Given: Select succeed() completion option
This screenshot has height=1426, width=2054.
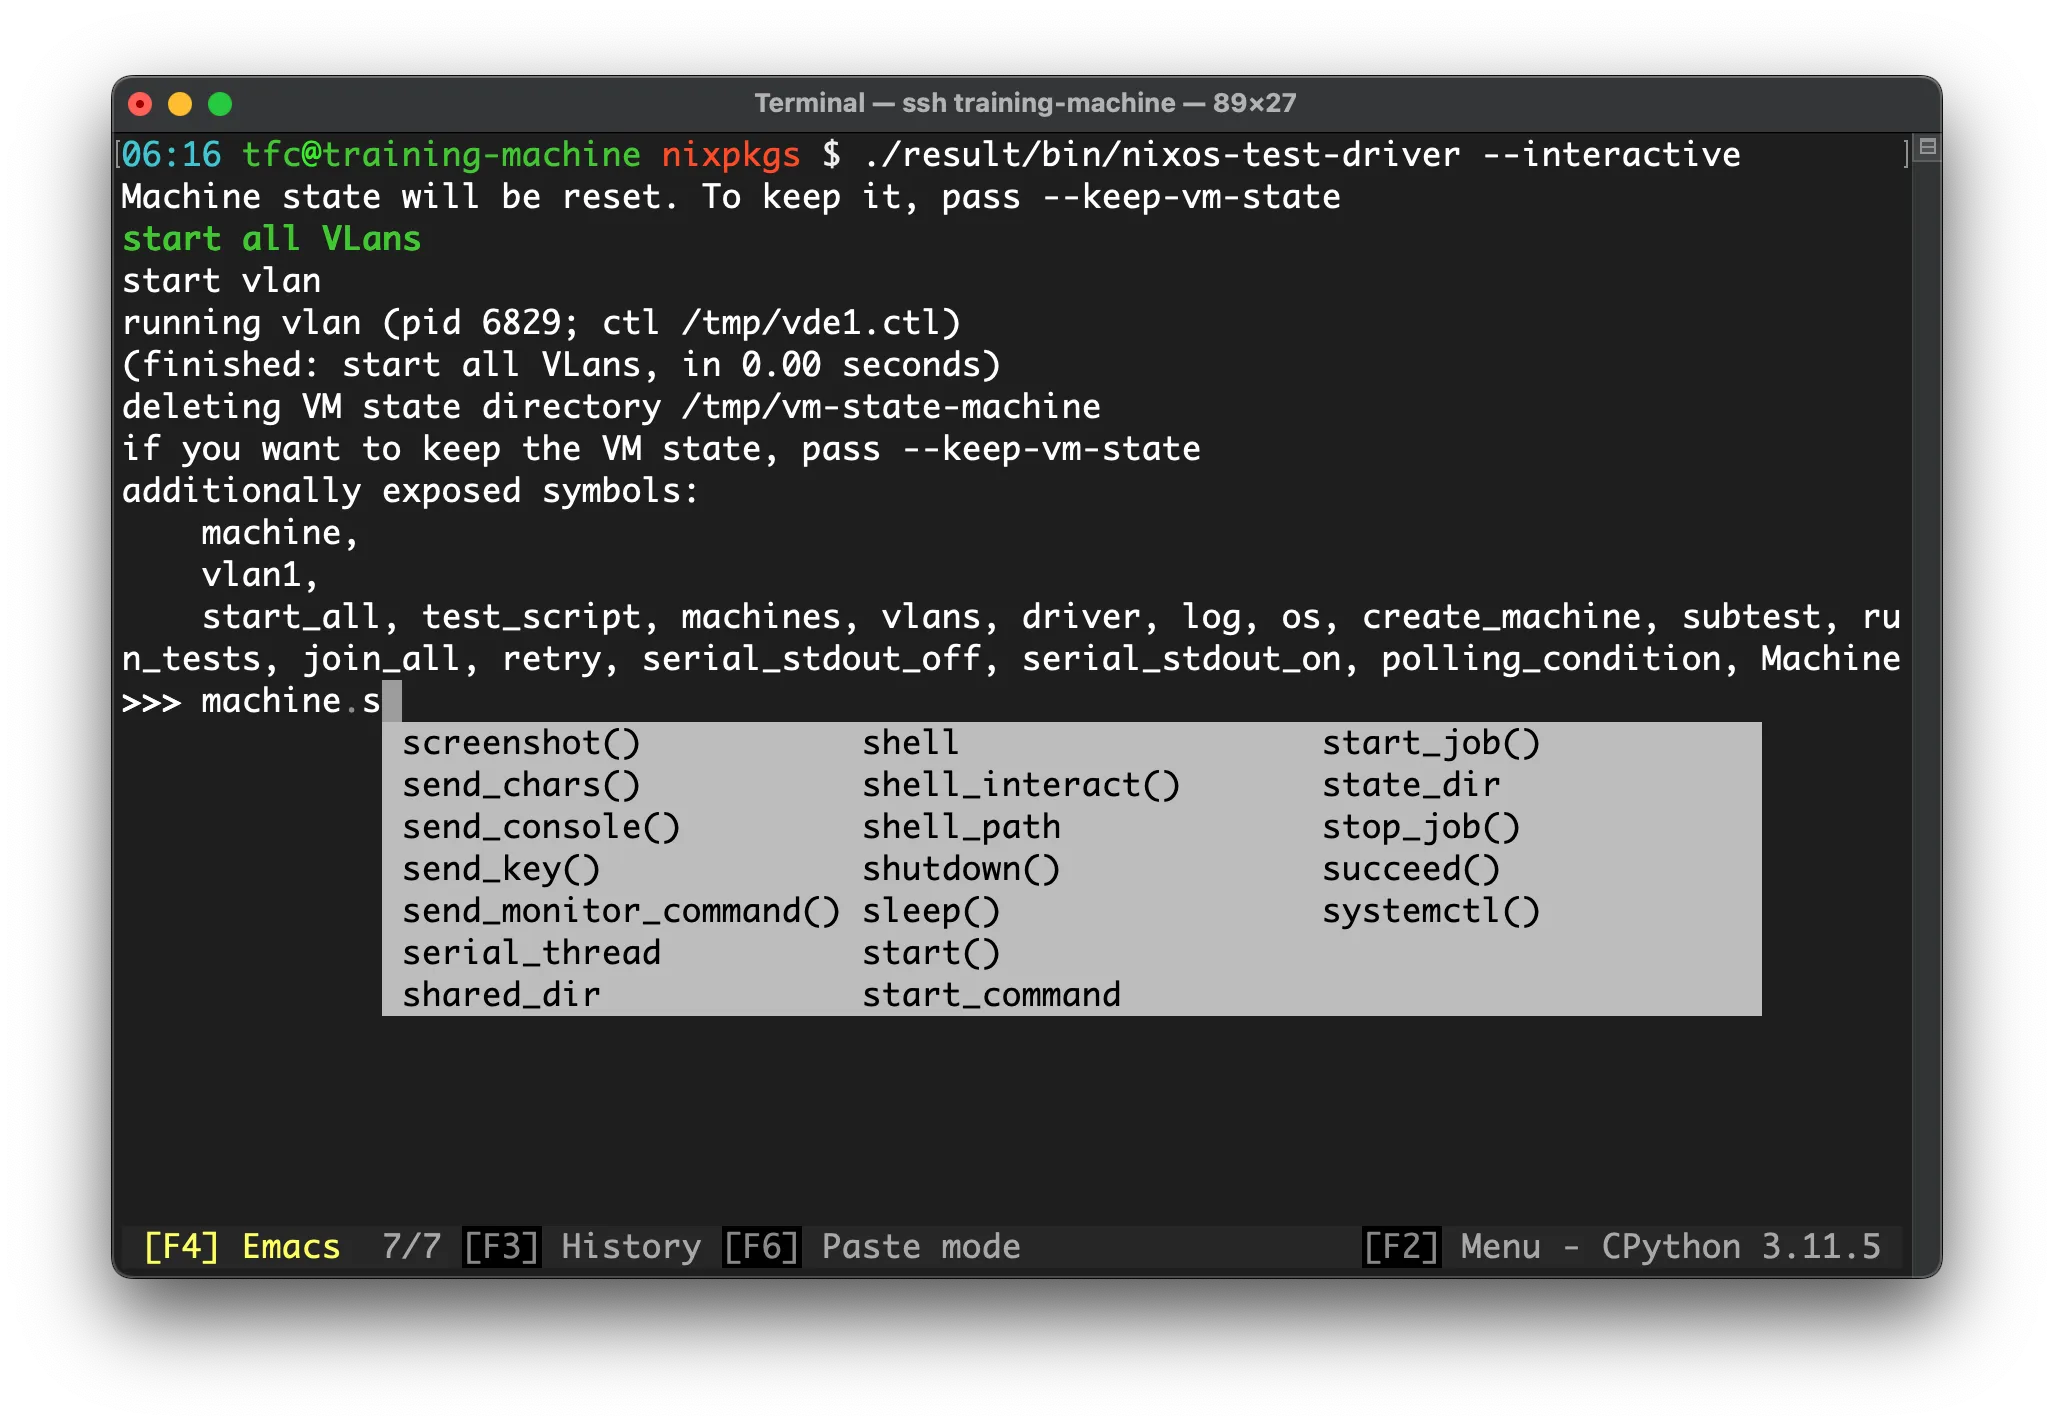Looking at the screenshot, I should [x=1410, y=869].
